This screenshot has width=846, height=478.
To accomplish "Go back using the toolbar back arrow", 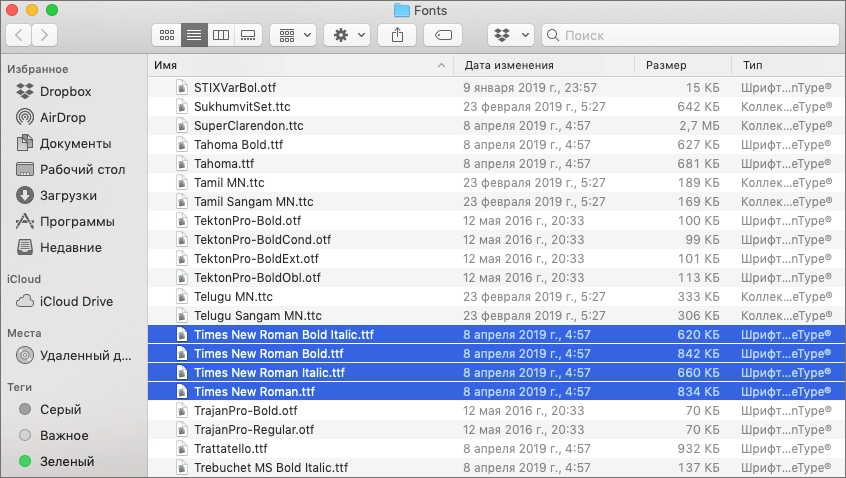I will (x=19, y=35).
